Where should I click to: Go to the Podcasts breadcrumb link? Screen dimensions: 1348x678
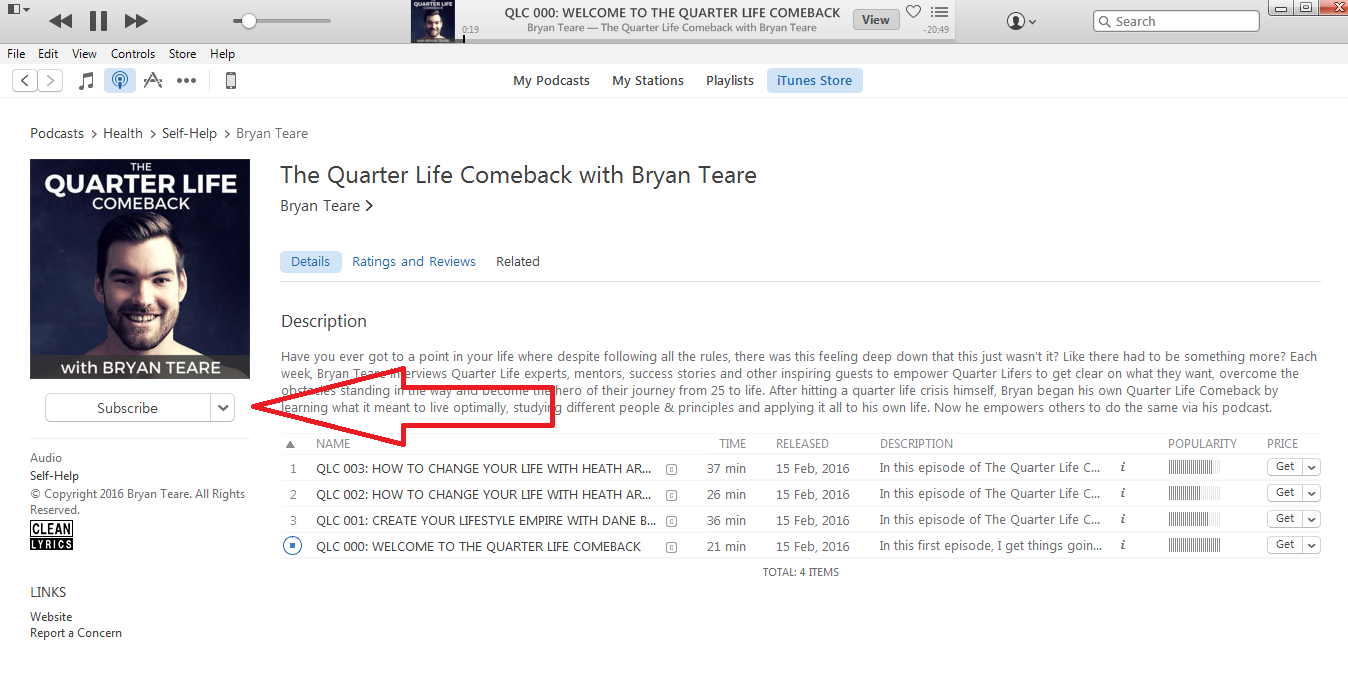click(x=57, y=133)
